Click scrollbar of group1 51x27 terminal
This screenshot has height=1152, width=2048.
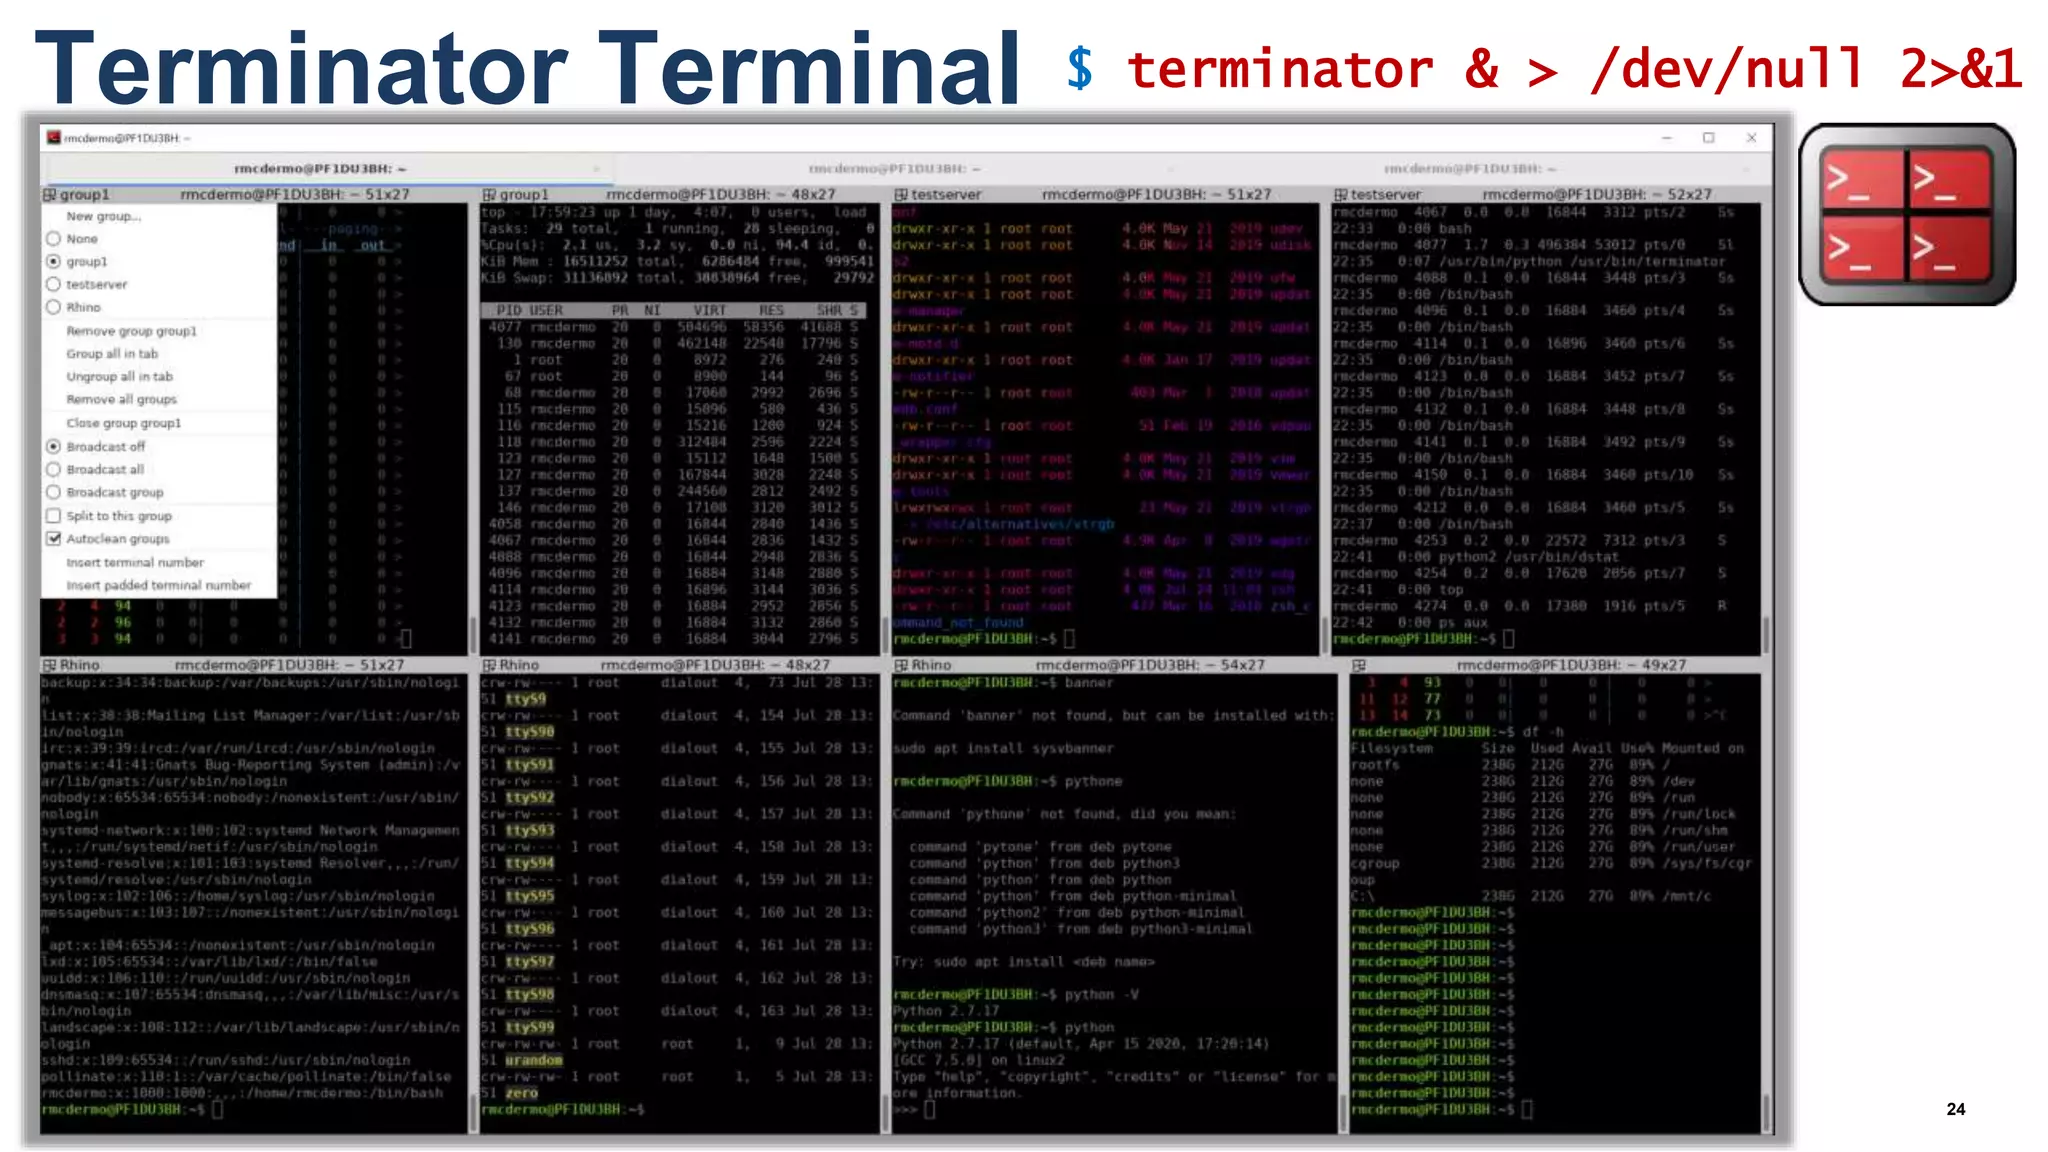(473, 634)
